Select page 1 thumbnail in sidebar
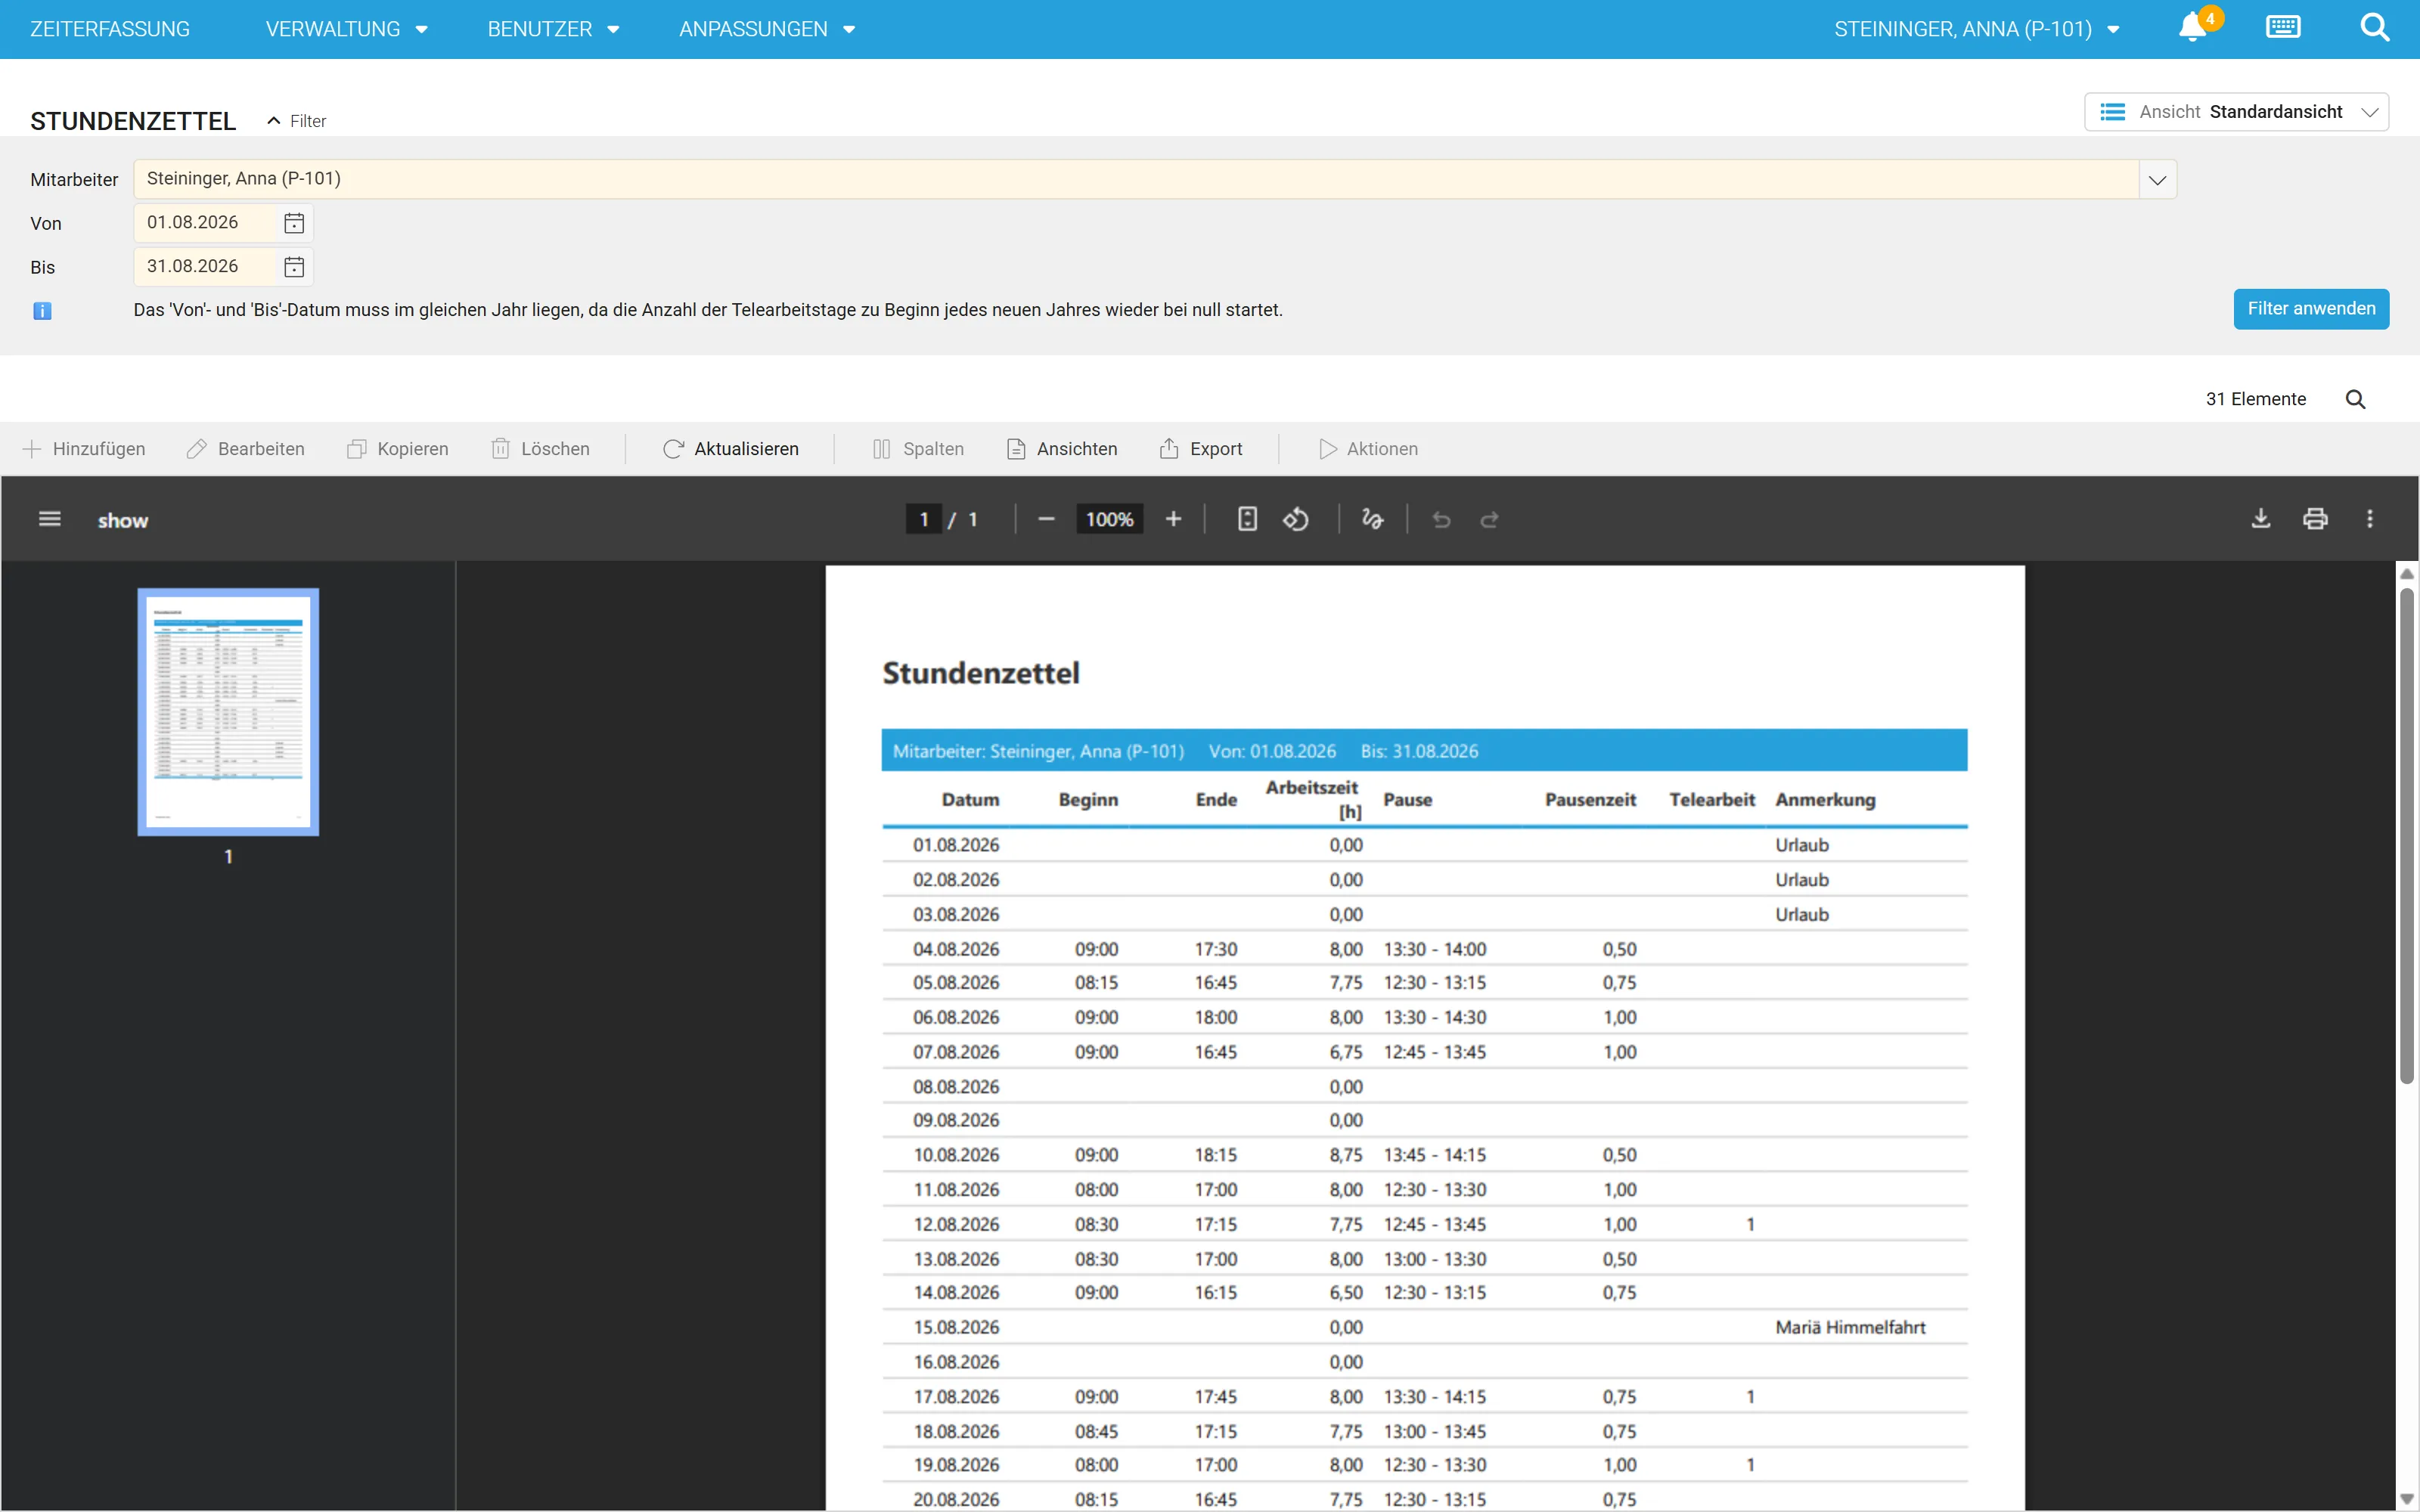 [x=228, y=711]
